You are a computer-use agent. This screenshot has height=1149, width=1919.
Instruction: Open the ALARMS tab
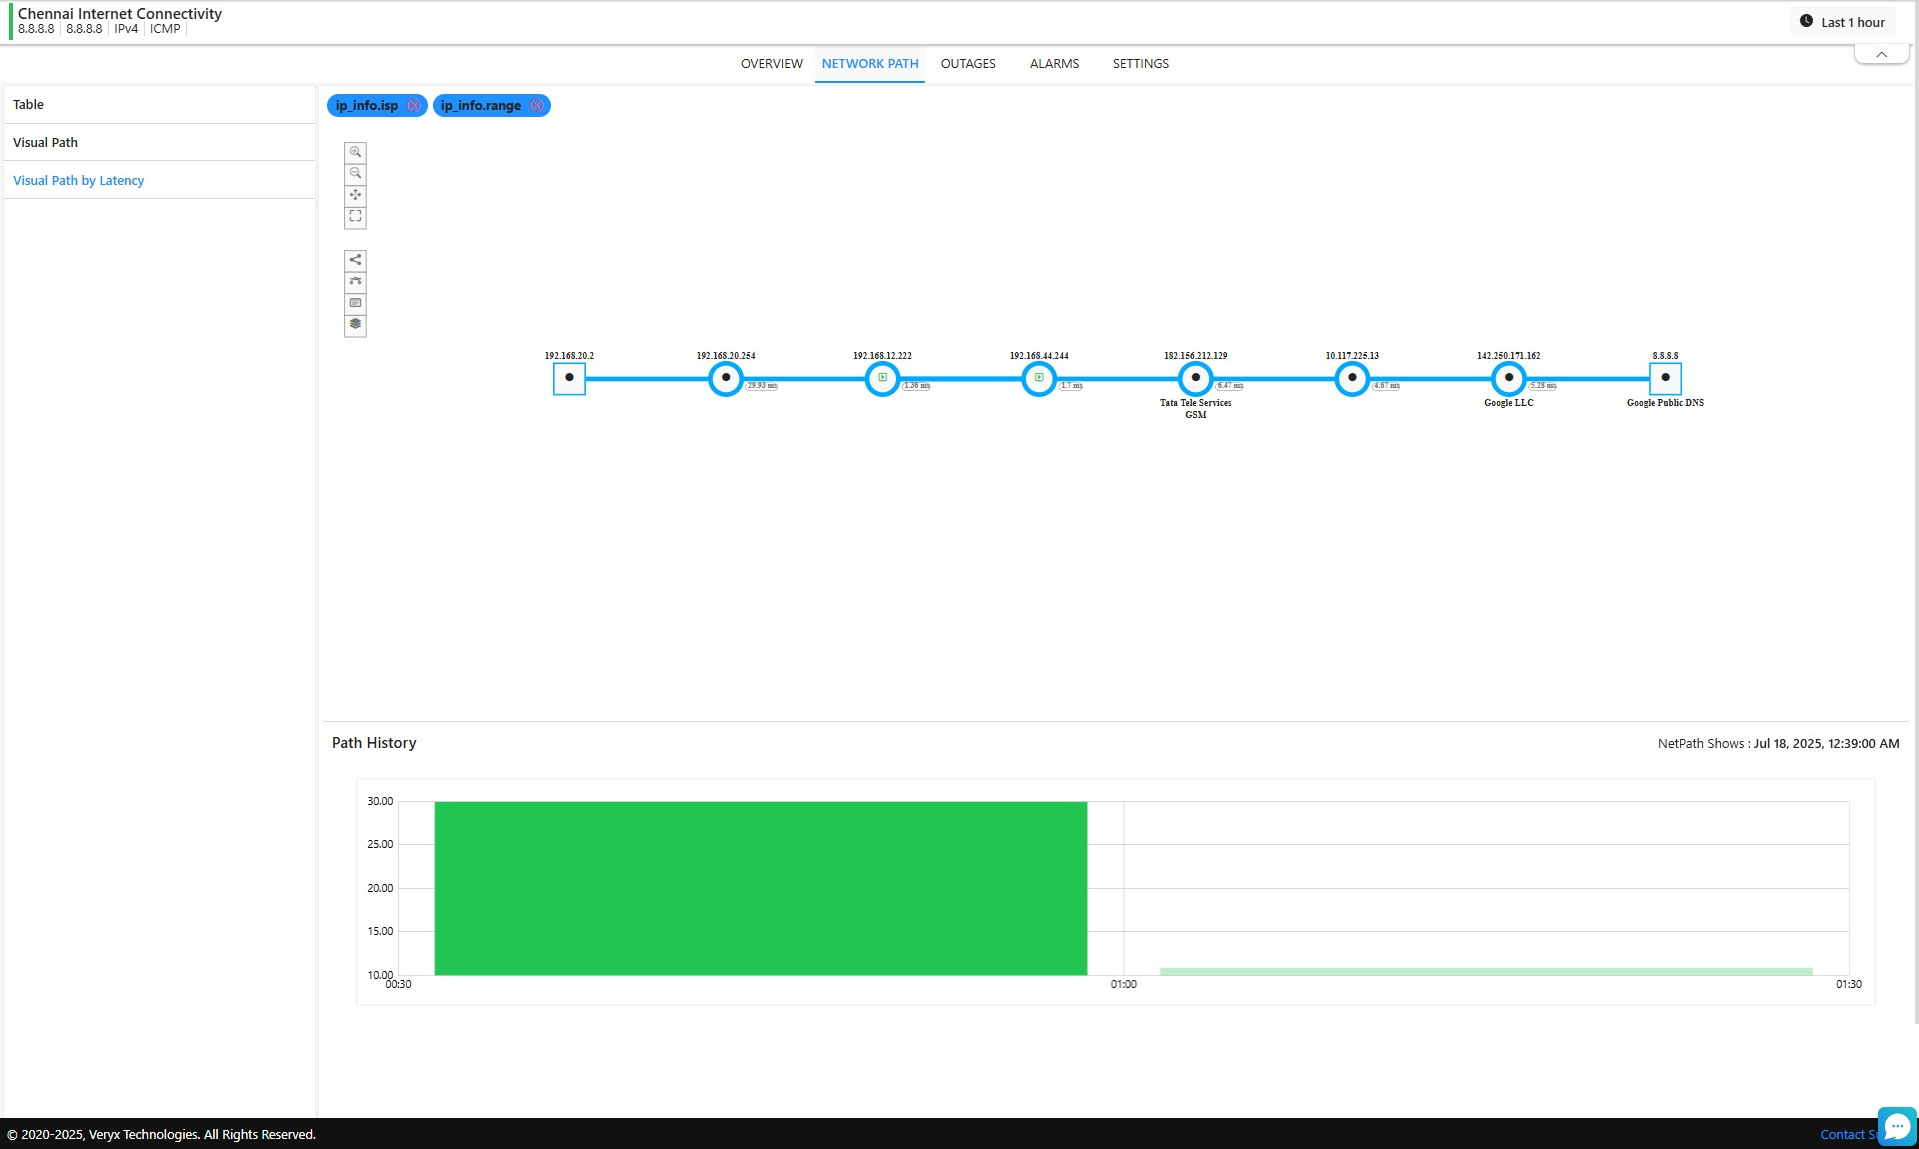tap(1054, 64)
